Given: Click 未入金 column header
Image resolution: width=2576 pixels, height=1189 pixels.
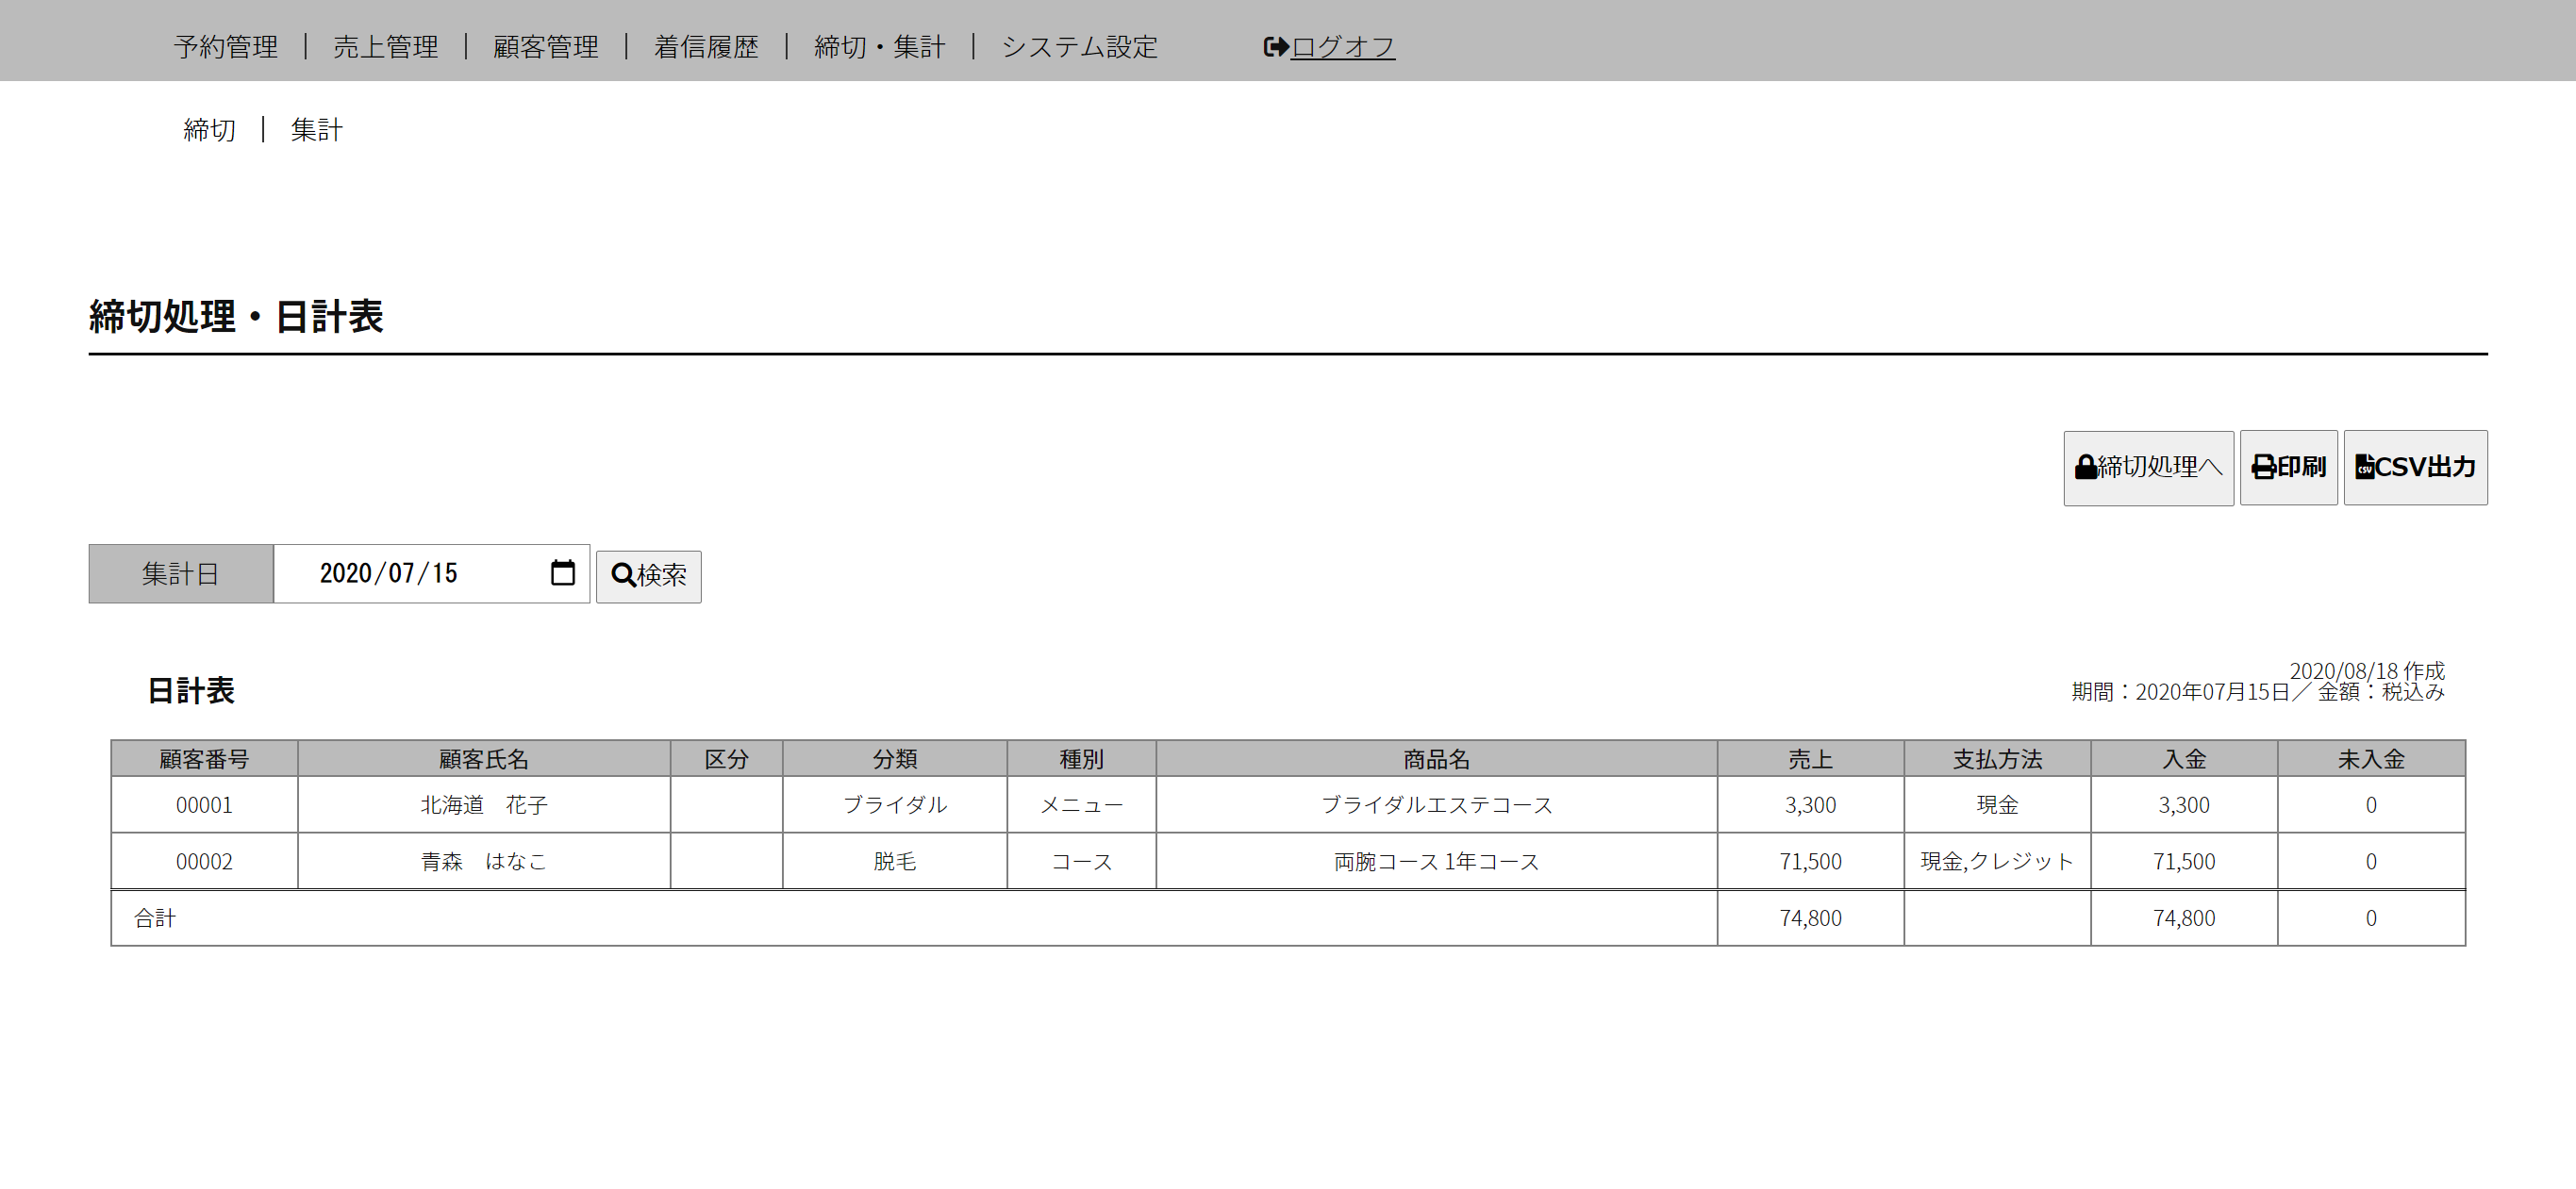Looking at the screenshot, I should tap(2371, 759).
